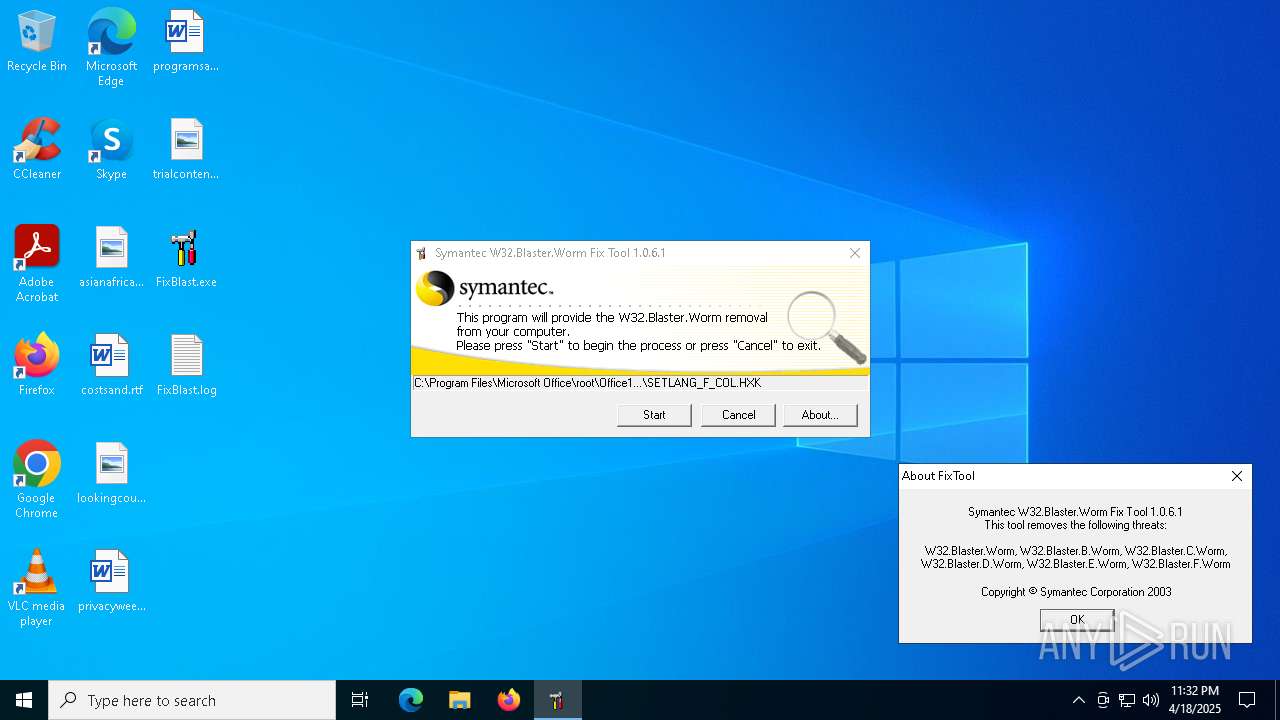Open CCleaner desktop shortcut
The width and height of the screenshot is (1280, 720).
click(37, 149)
